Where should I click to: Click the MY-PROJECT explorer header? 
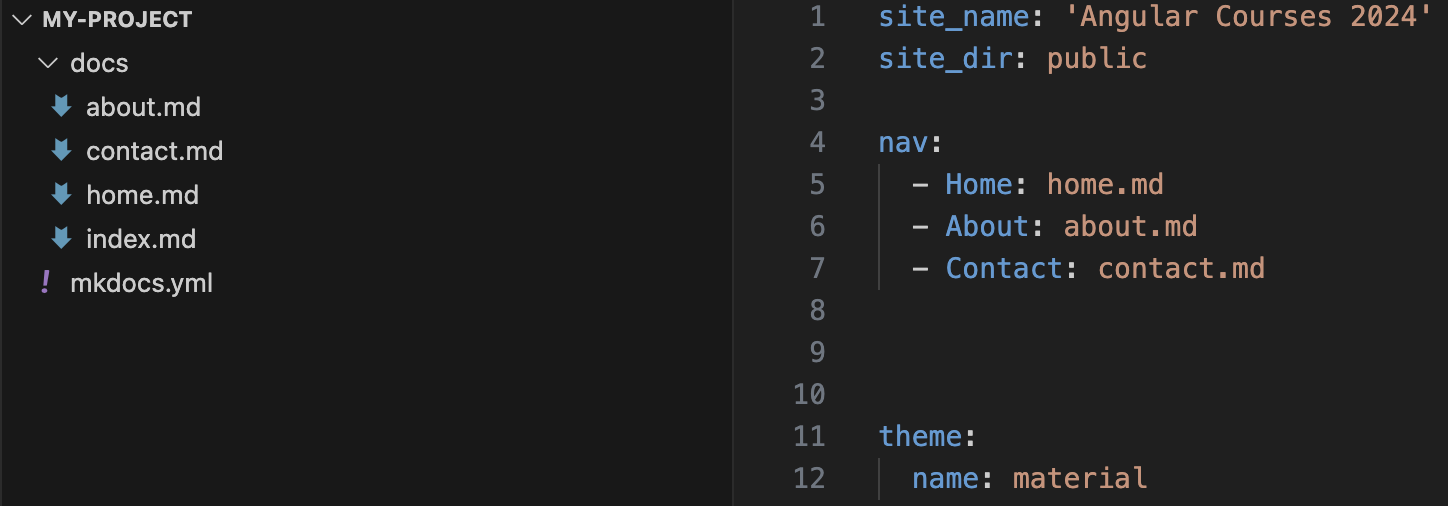(x=117, y=20)
